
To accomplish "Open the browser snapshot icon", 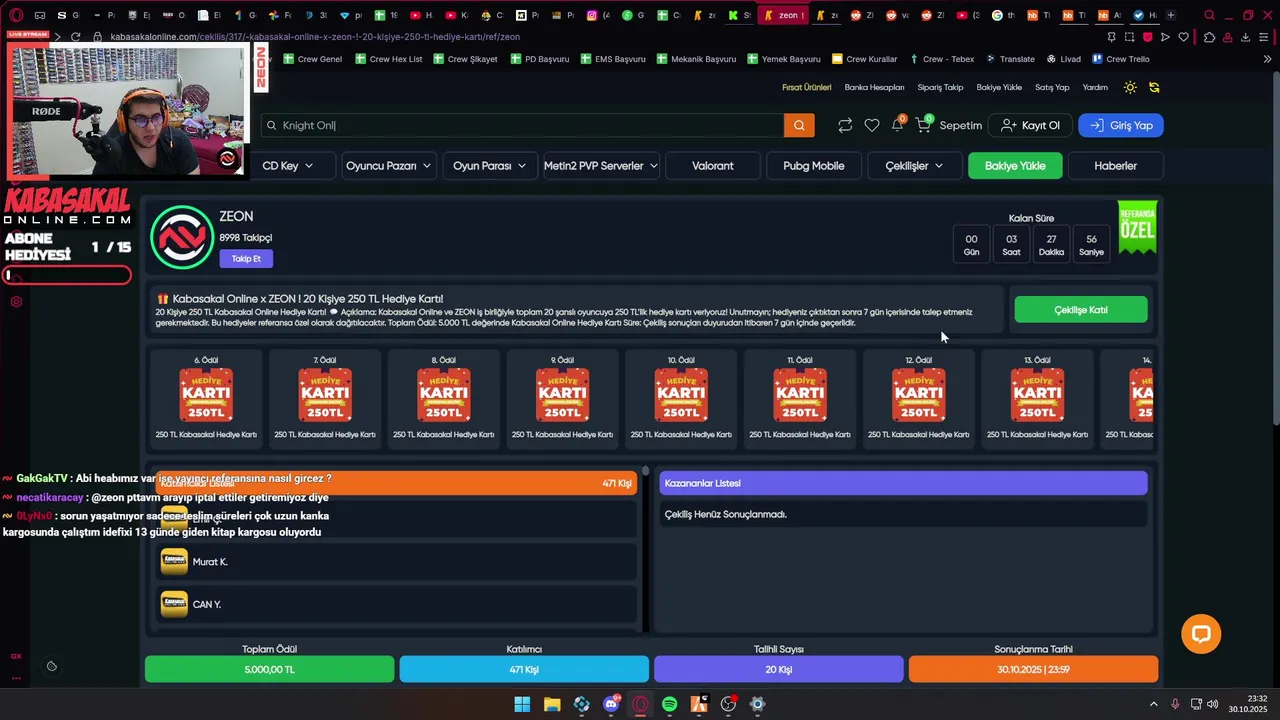I will pos(1129,37).
